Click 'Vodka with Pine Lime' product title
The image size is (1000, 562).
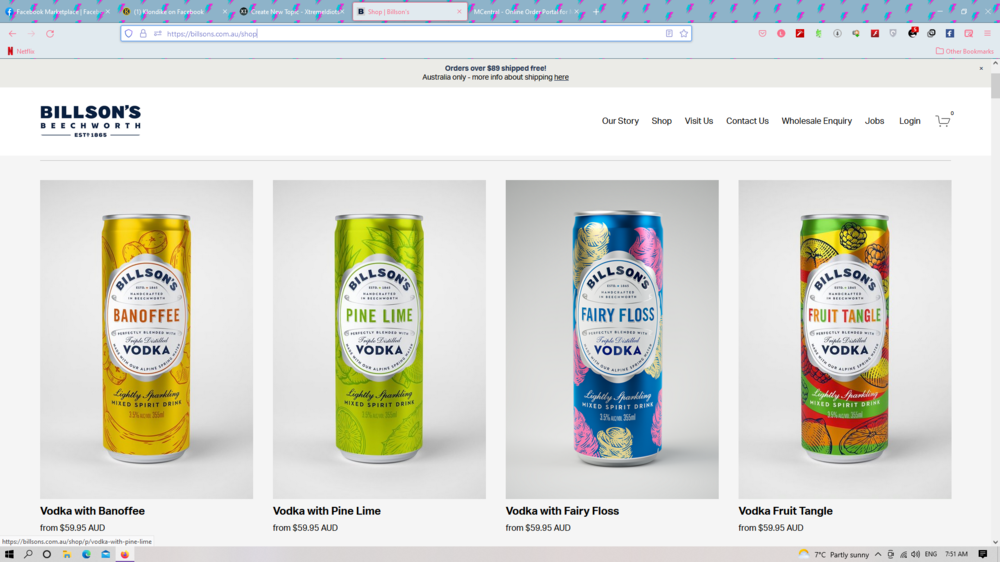coord(327,511)
